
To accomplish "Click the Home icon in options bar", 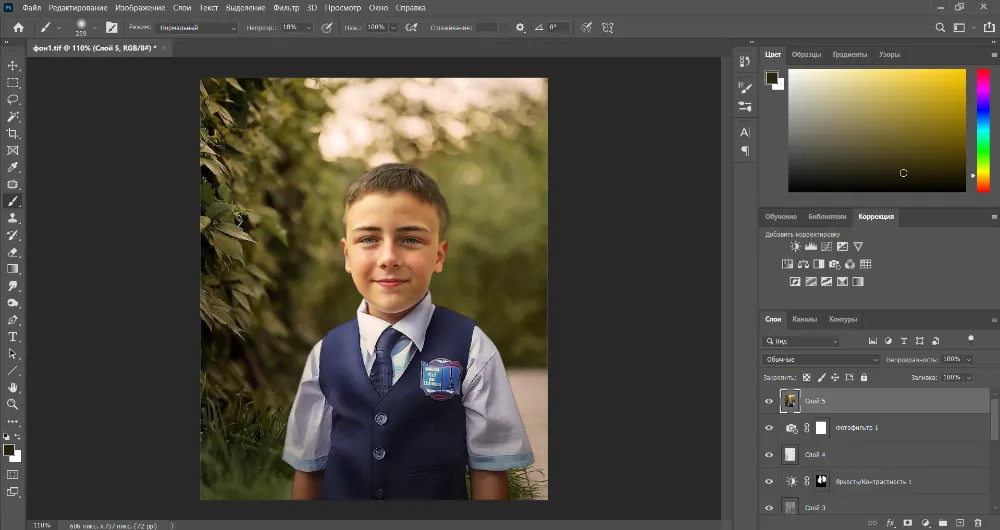I will (x=18, y=28).
